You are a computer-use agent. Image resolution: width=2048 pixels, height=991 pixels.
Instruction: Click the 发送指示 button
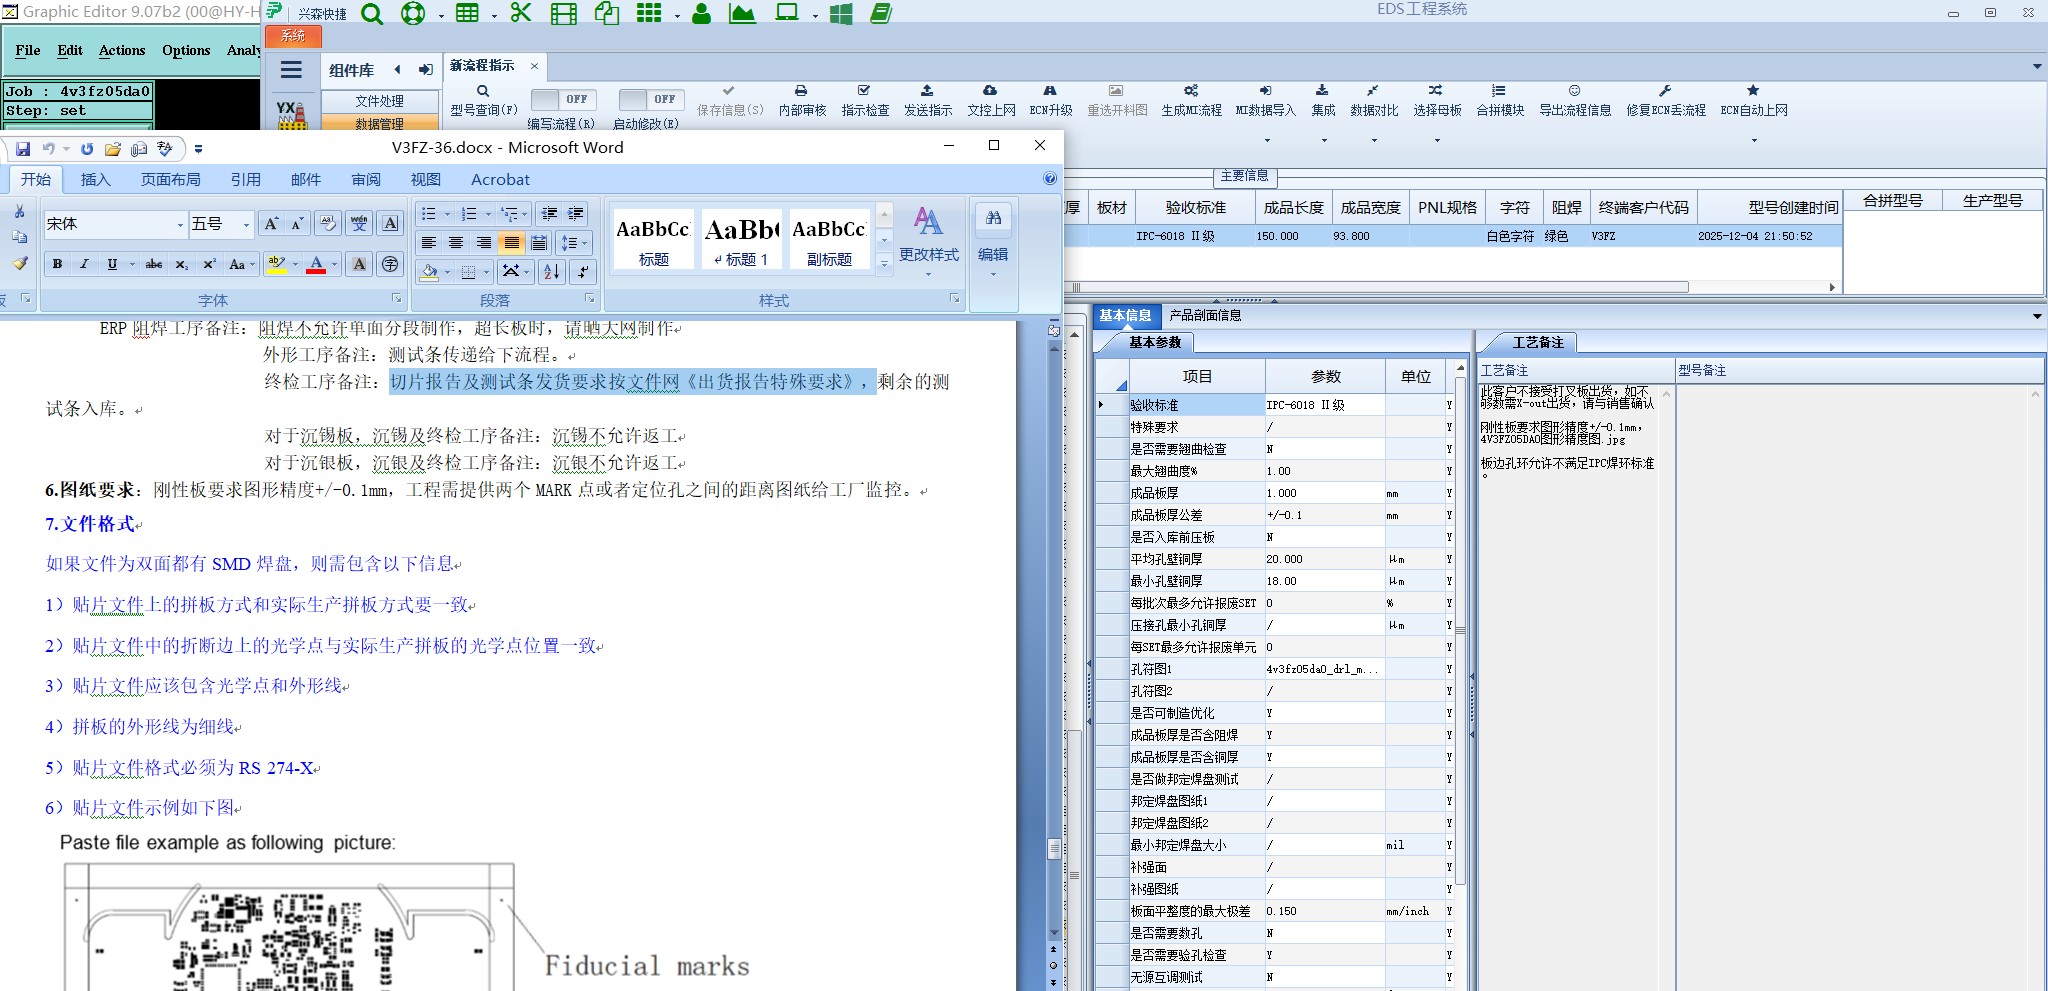928,100
